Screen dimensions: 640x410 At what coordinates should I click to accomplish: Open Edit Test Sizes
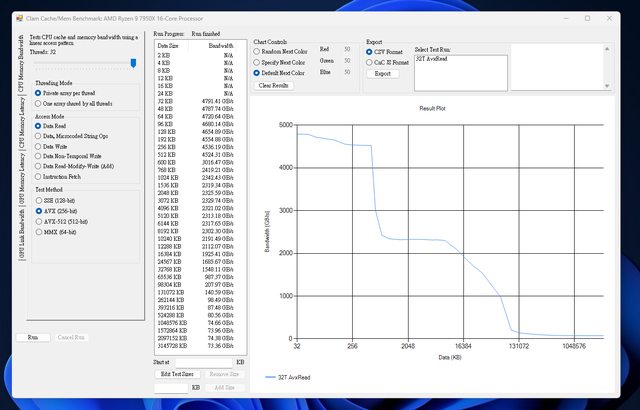175,373
